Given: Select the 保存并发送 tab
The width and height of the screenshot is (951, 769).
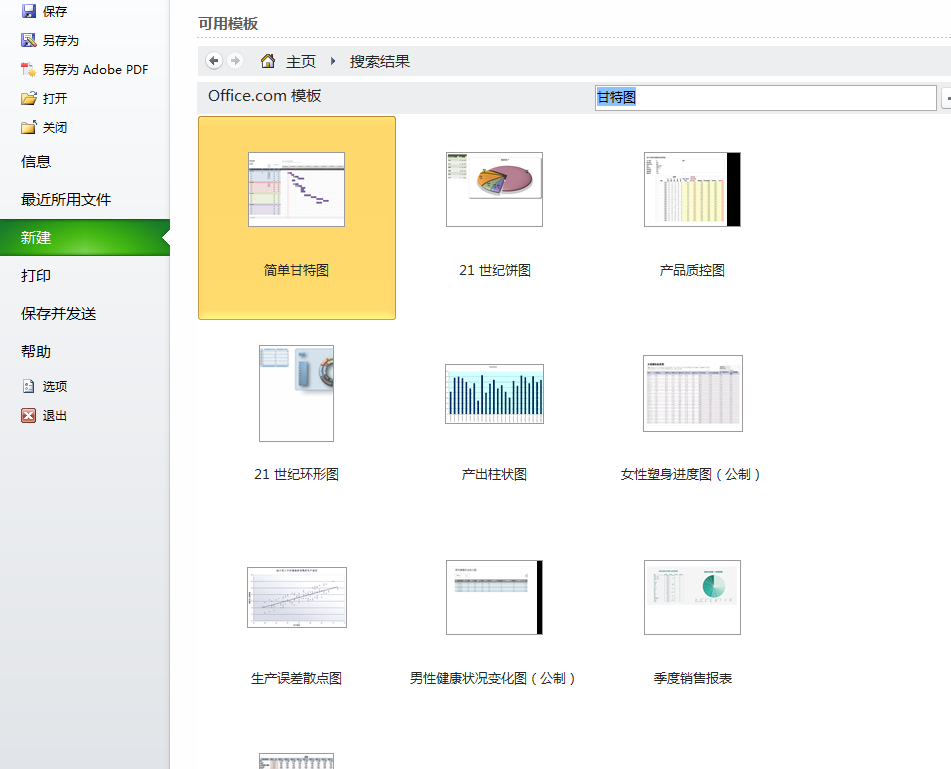Looking at the screenshot, I should 59,314.
